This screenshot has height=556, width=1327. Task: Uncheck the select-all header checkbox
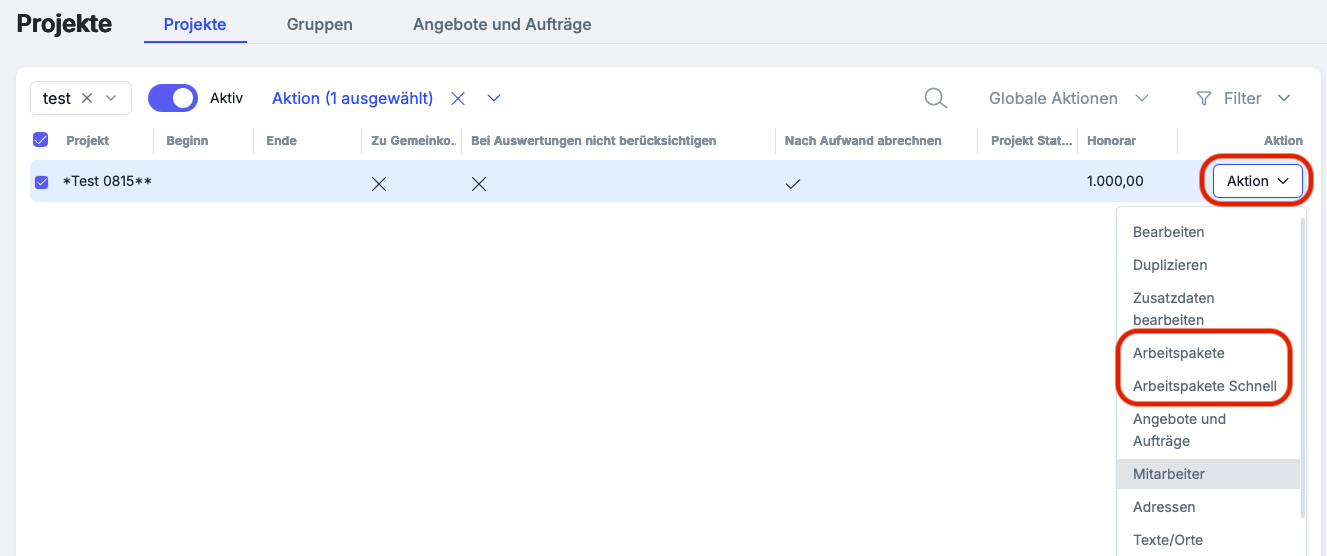41,140
